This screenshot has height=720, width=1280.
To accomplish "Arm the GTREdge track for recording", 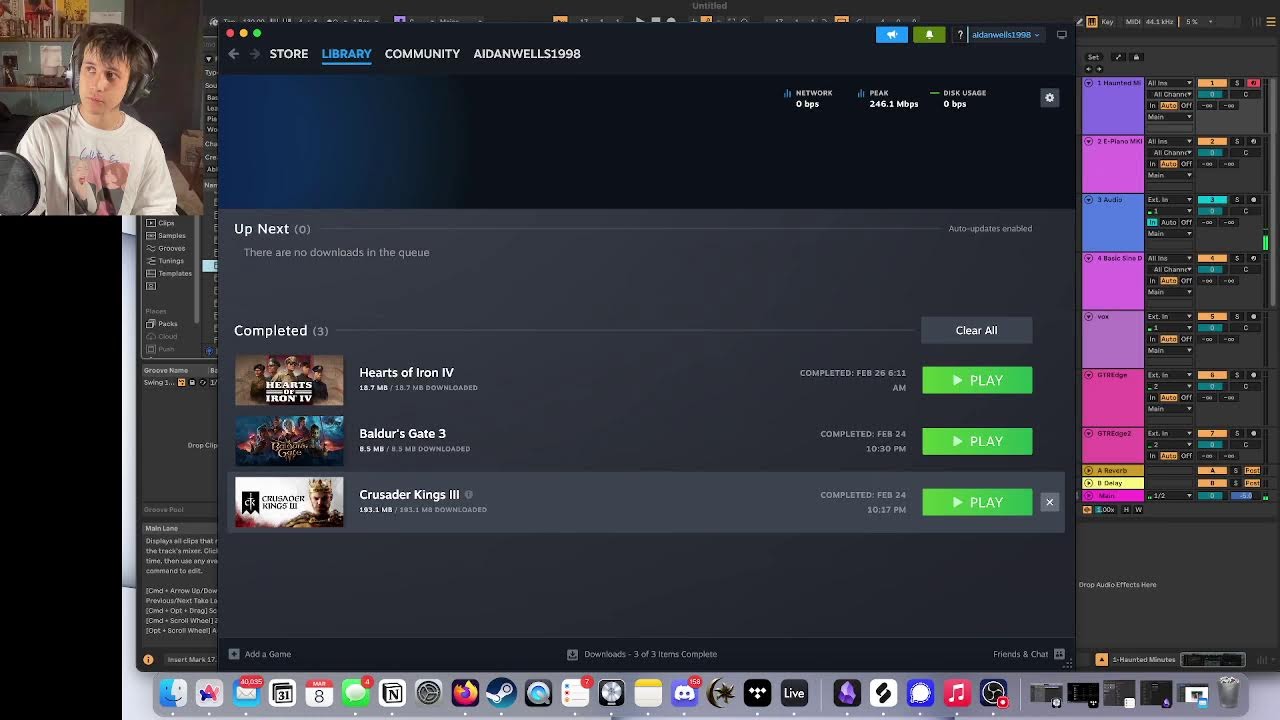I will [1254, 375].
